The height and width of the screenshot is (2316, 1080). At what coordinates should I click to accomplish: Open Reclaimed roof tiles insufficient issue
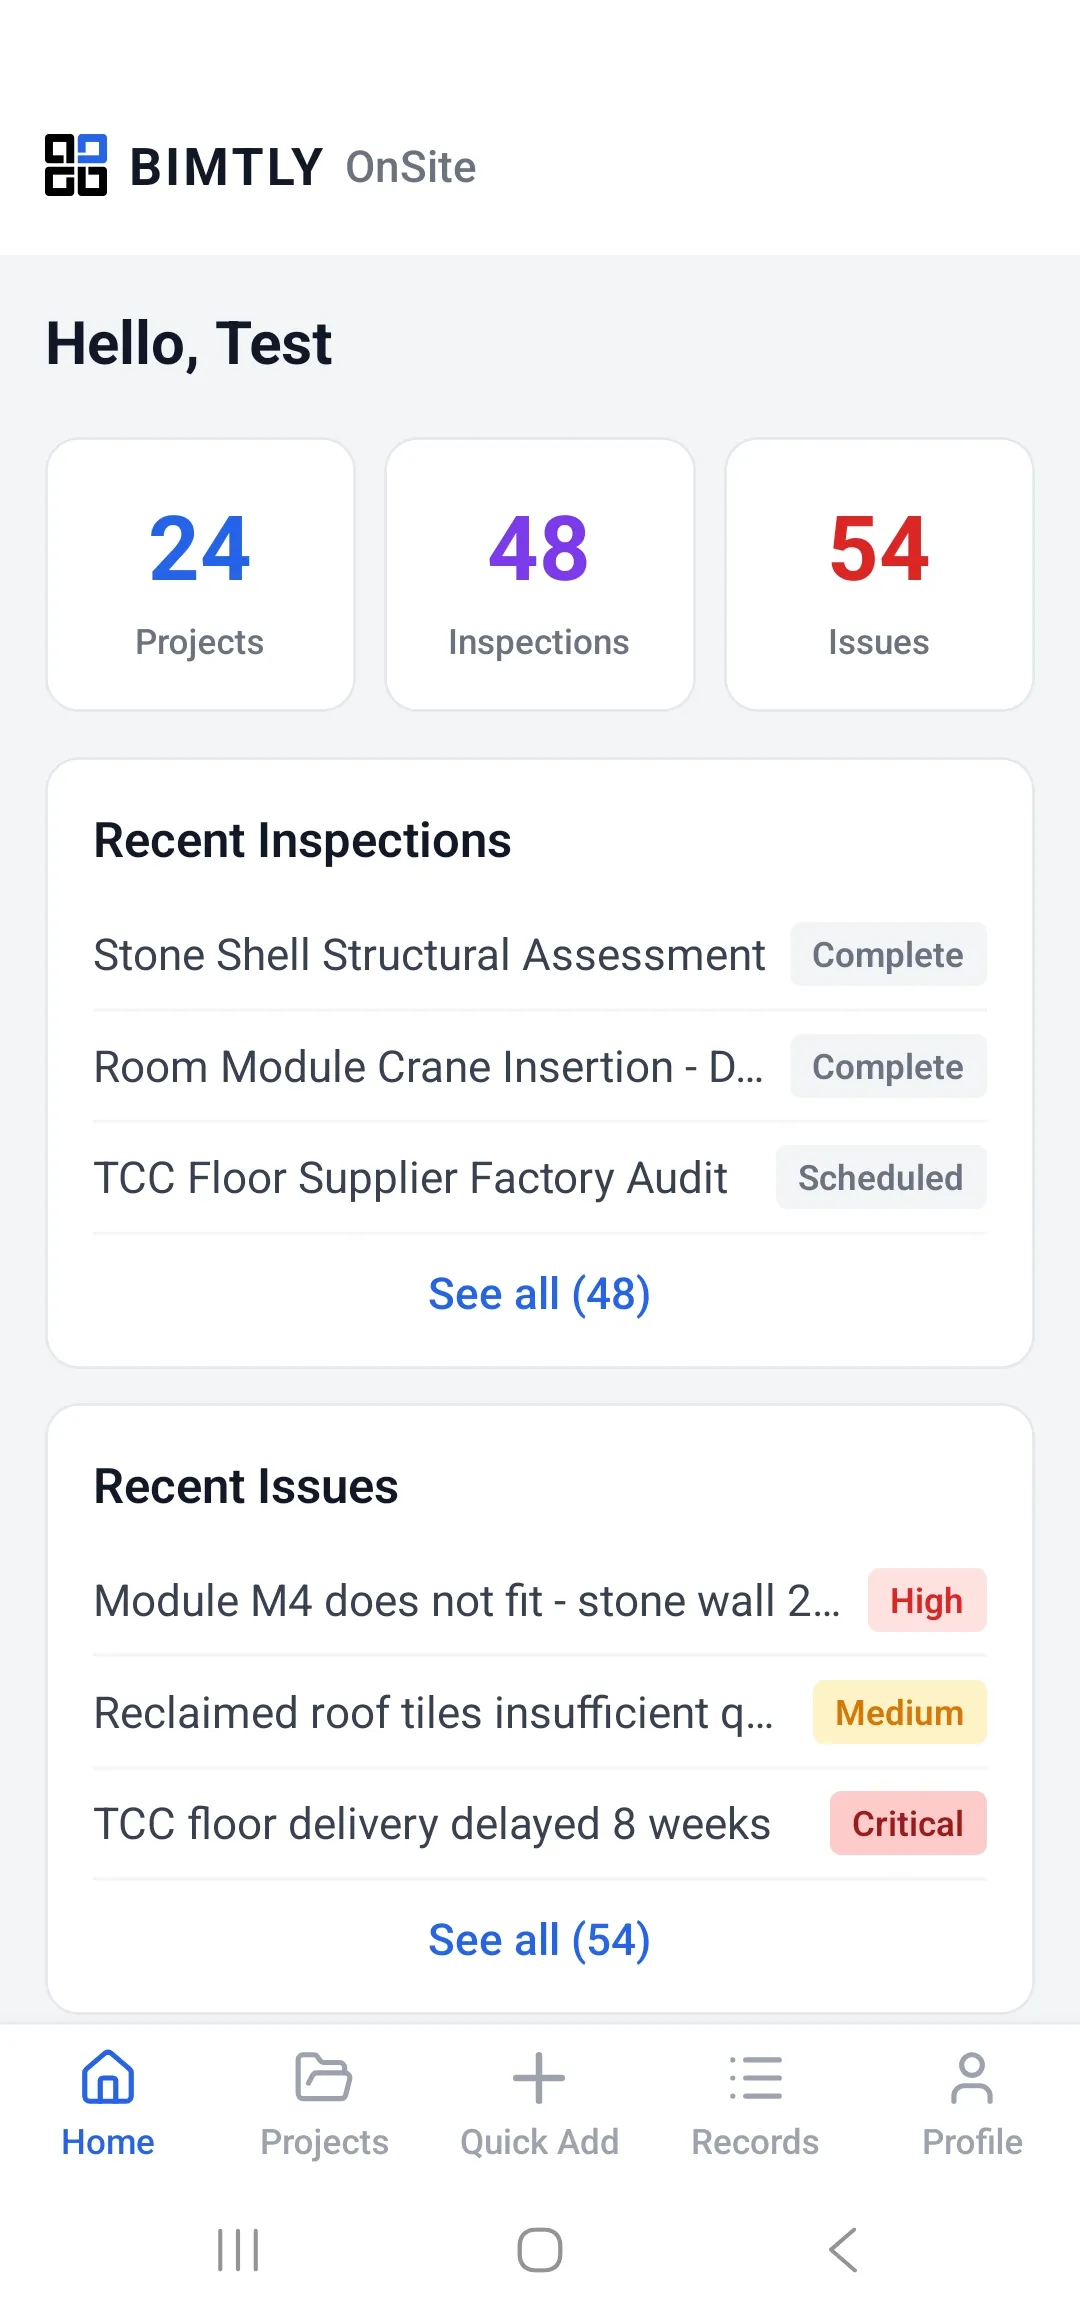tap(433, 1713)
